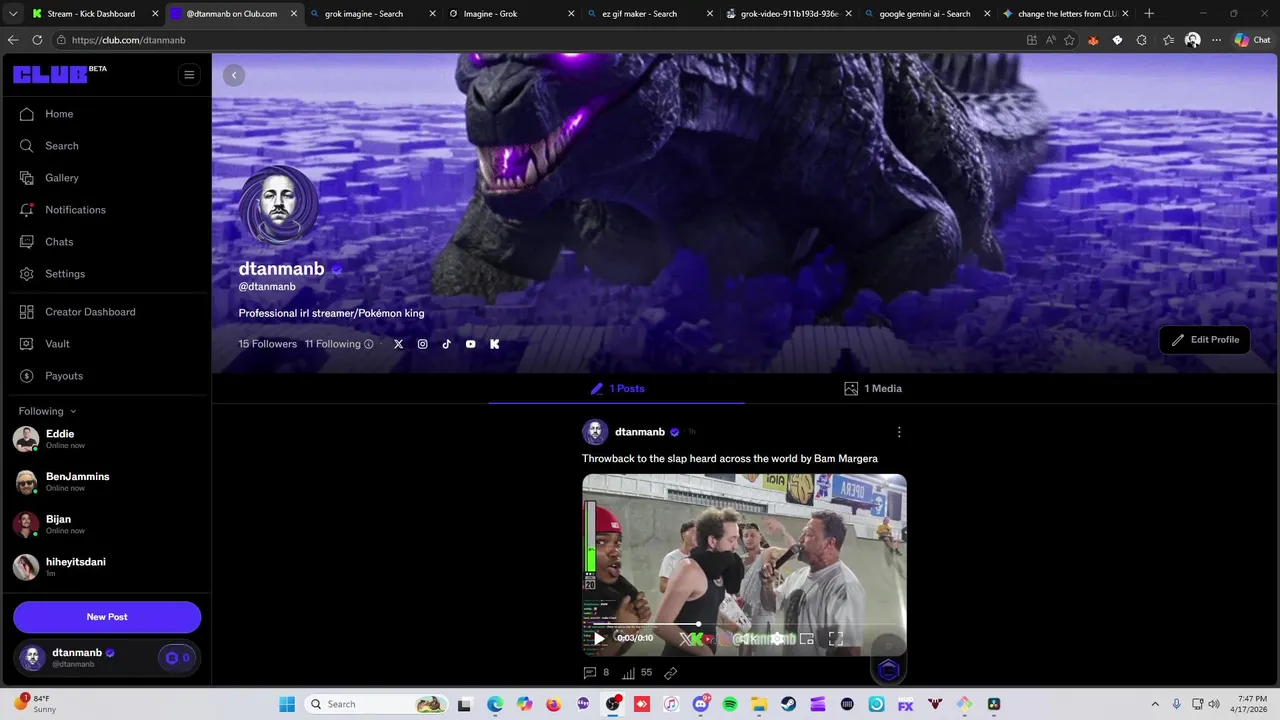Open browser three-dot settings menu

click(1216, 40)
